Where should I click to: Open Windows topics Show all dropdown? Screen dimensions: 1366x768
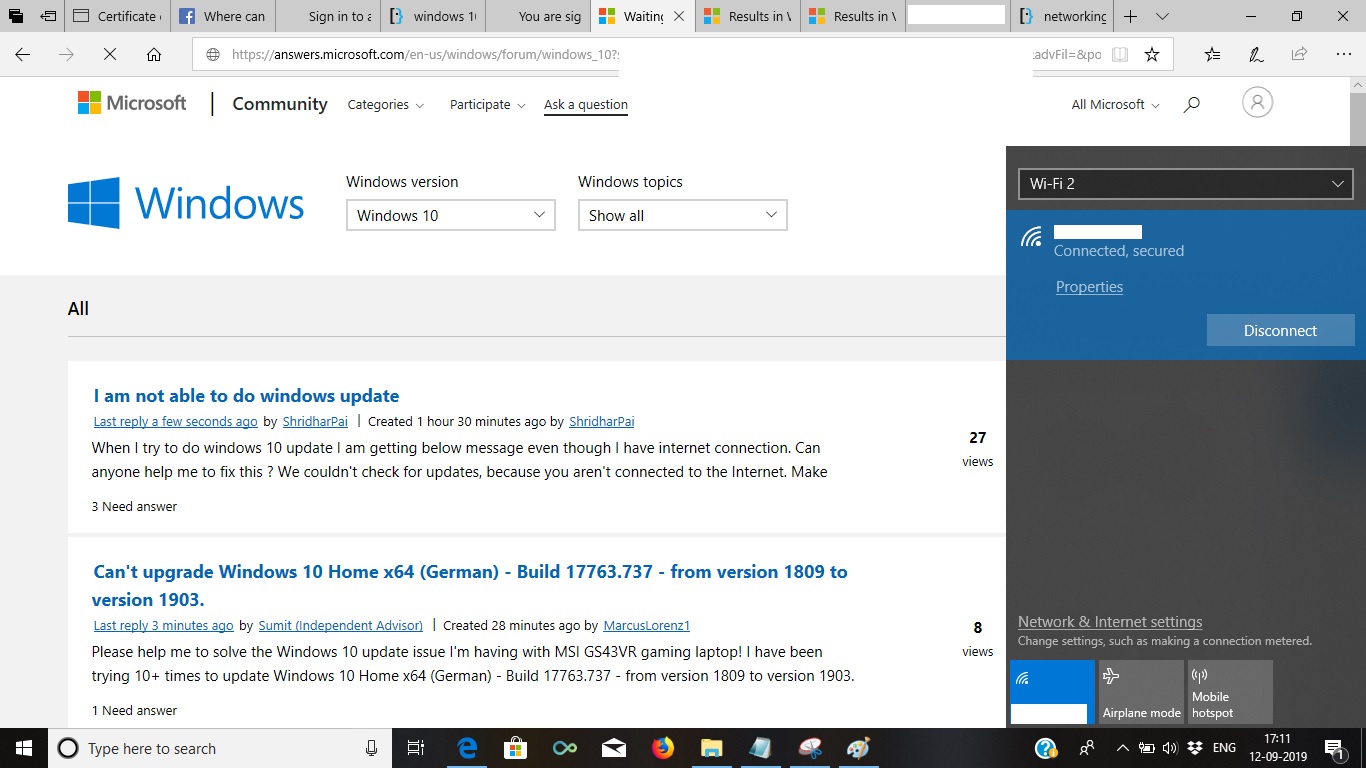click(683, 215)
